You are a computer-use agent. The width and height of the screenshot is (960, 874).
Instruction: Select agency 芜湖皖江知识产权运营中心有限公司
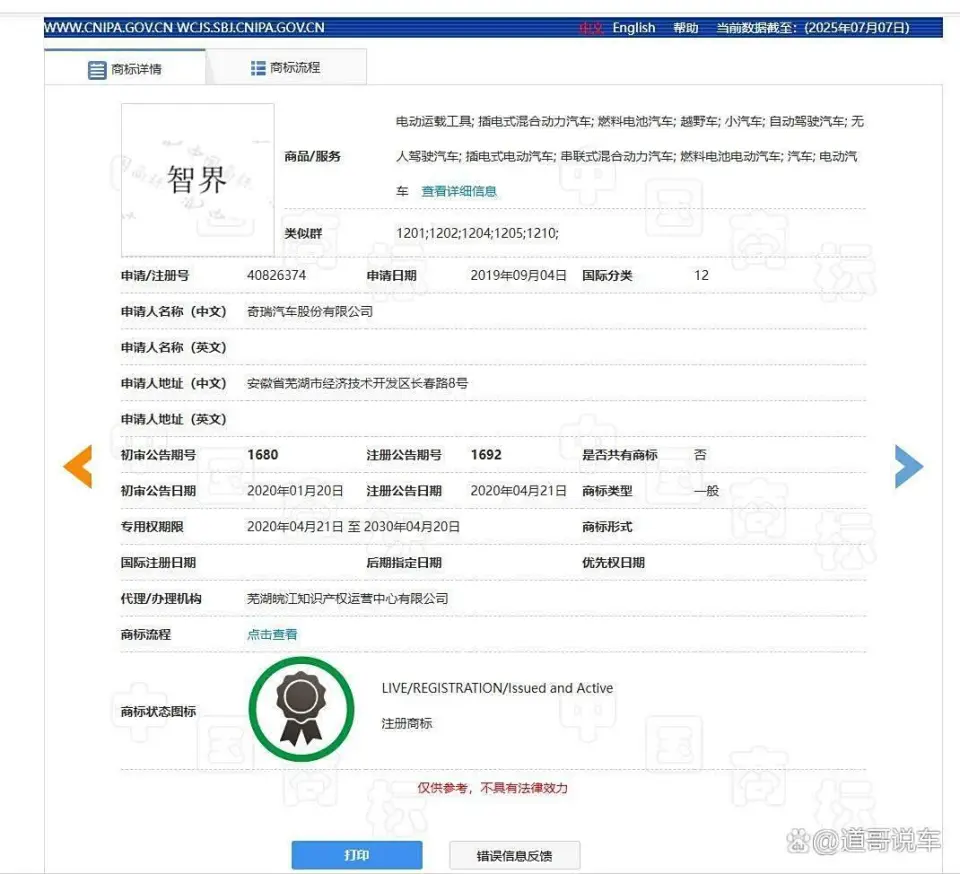(347, 599)
